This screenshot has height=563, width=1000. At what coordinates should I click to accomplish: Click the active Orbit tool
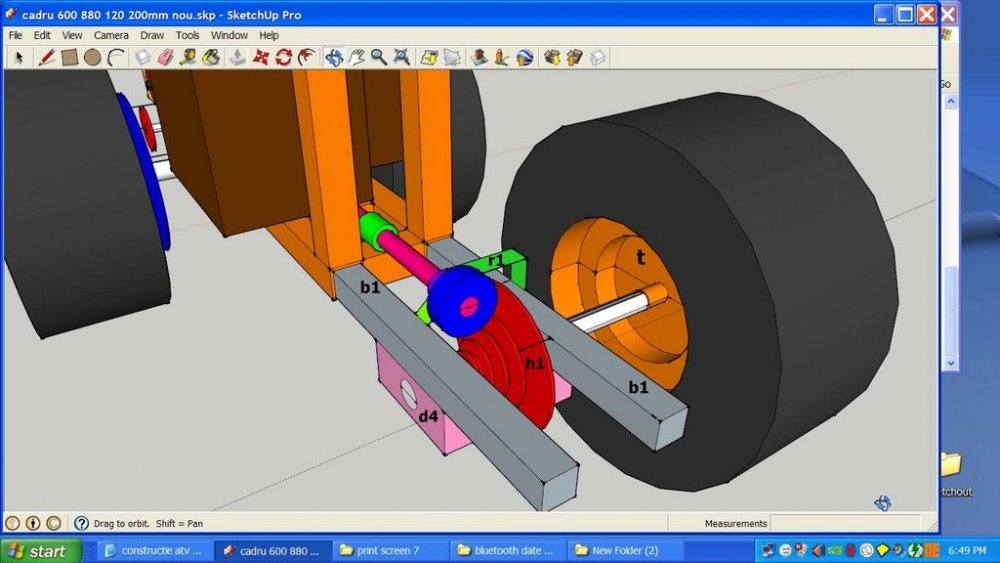[334, 58]
